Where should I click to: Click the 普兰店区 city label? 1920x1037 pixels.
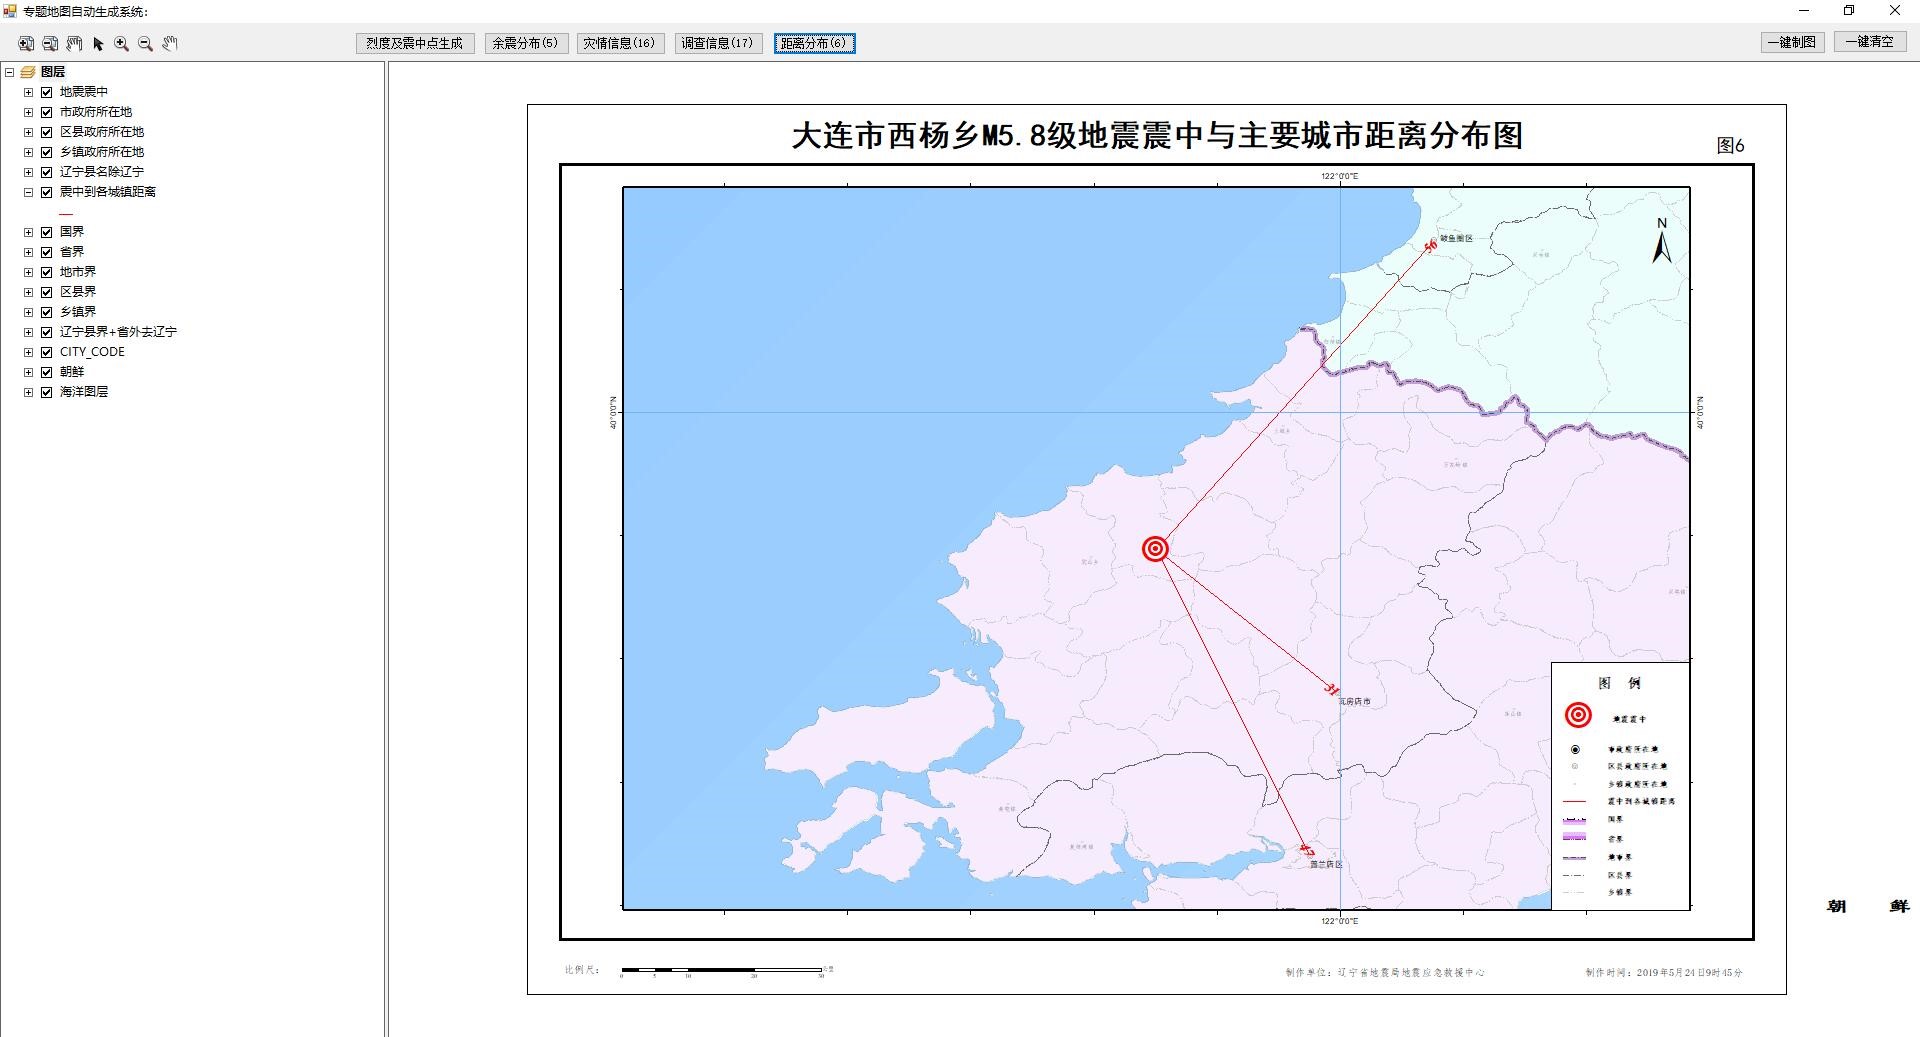[1327, 864]
